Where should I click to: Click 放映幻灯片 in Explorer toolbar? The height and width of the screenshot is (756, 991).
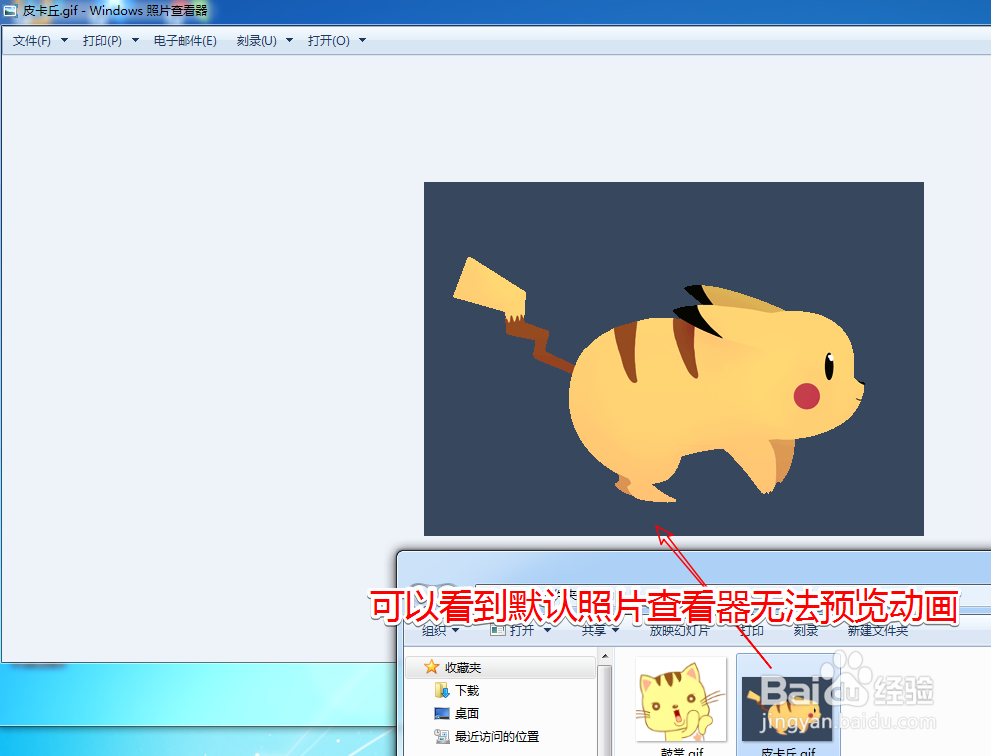tap(679, 630)
